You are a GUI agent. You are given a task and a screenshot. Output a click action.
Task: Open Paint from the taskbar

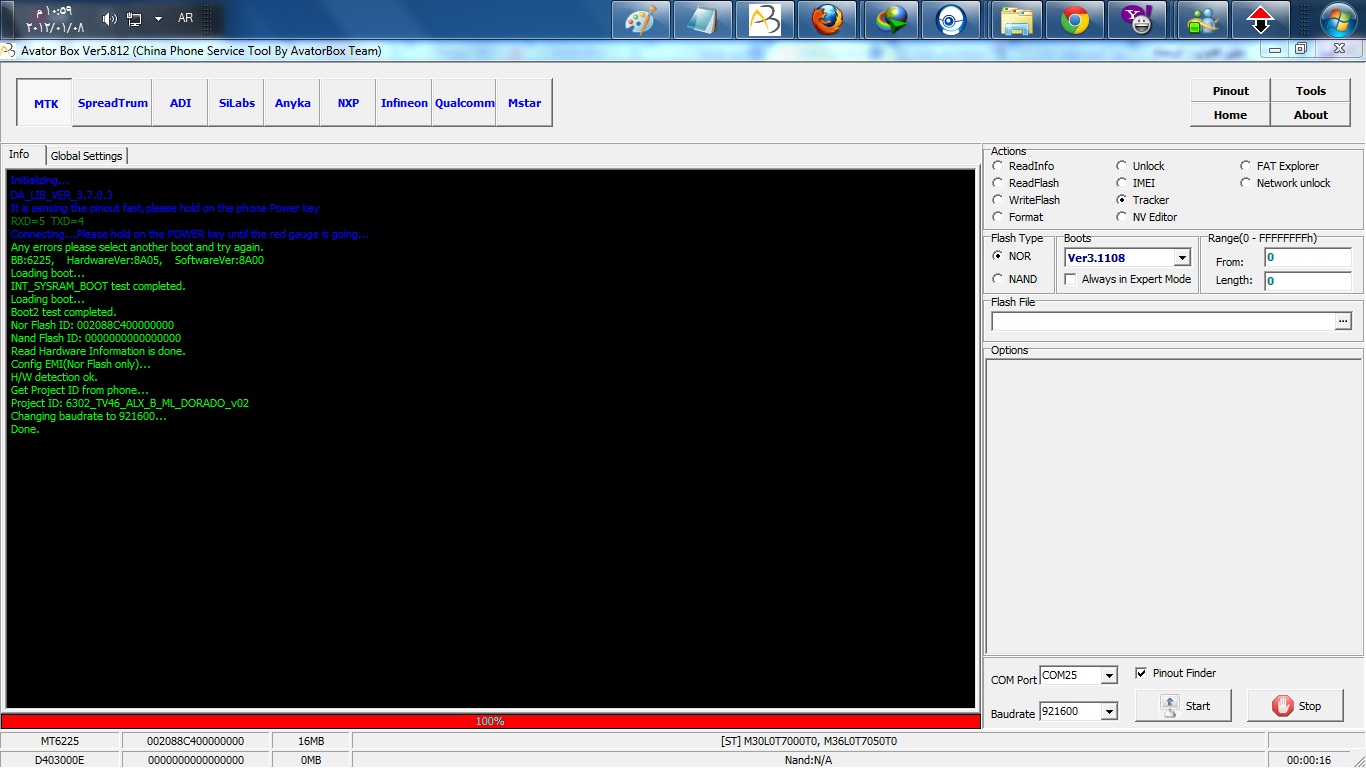coord(640,20)
